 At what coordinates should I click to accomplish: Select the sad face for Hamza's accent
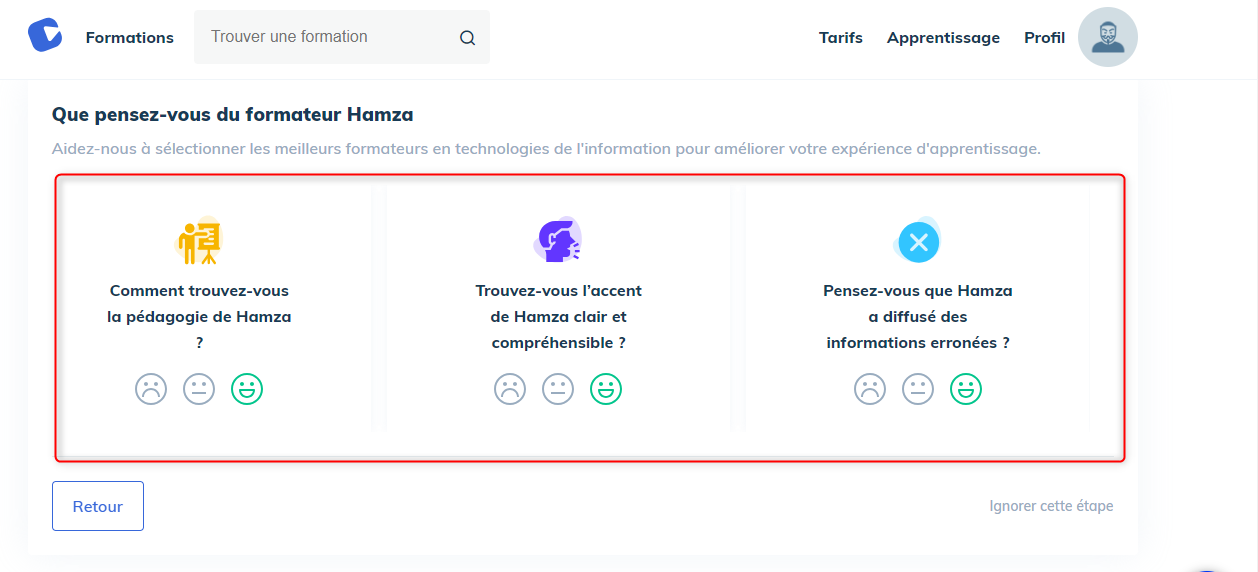[510, 389]
